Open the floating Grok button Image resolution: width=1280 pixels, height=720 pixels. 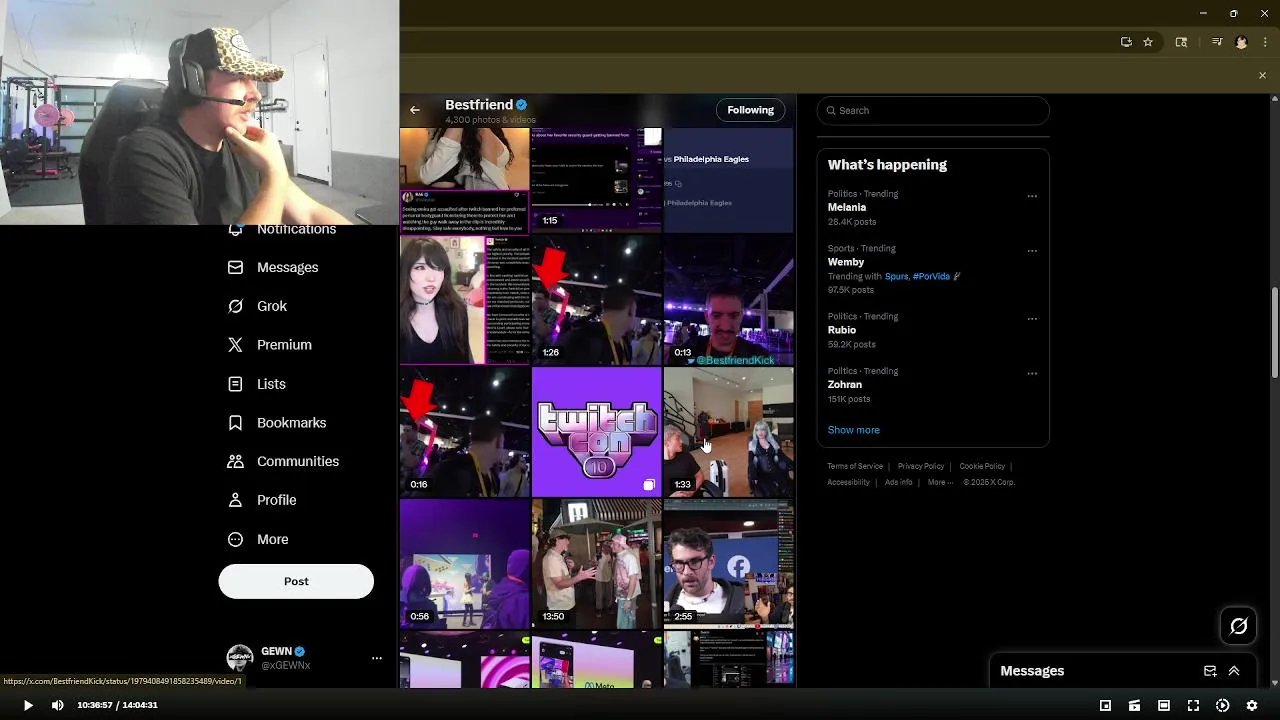pyautogui.click(x=1238, y=626)
